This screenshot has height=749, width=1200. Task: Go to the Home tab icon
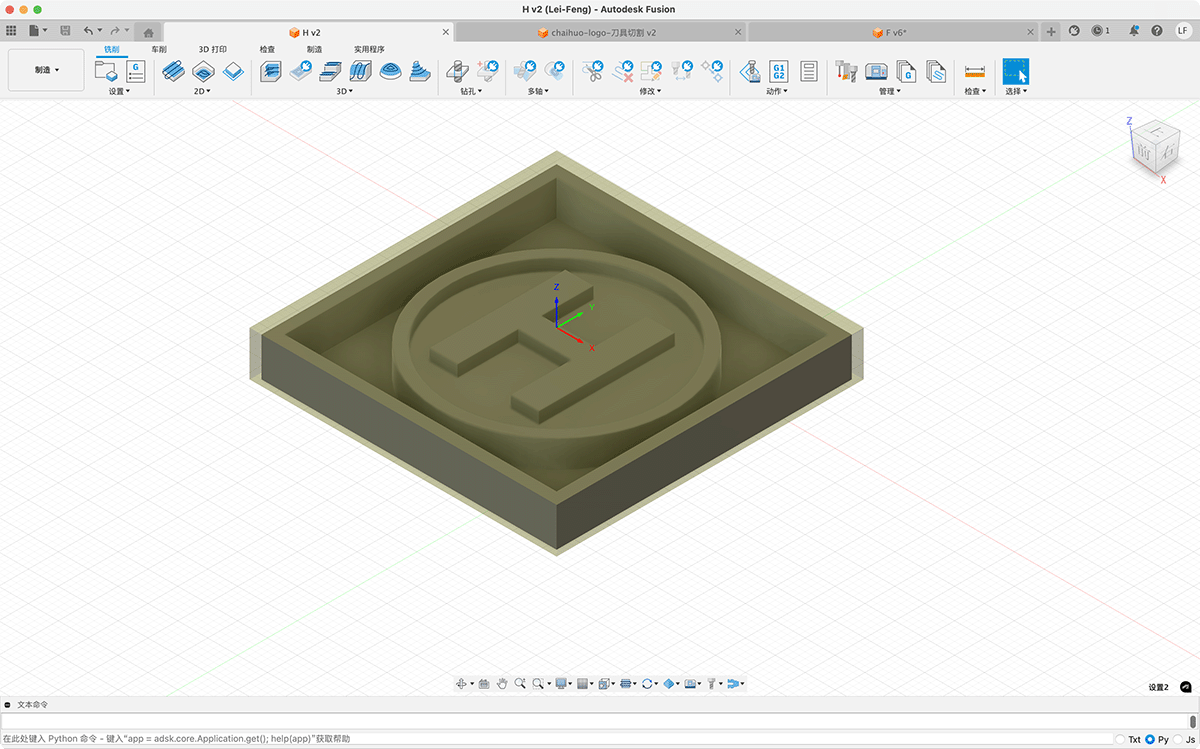(148, 32)
